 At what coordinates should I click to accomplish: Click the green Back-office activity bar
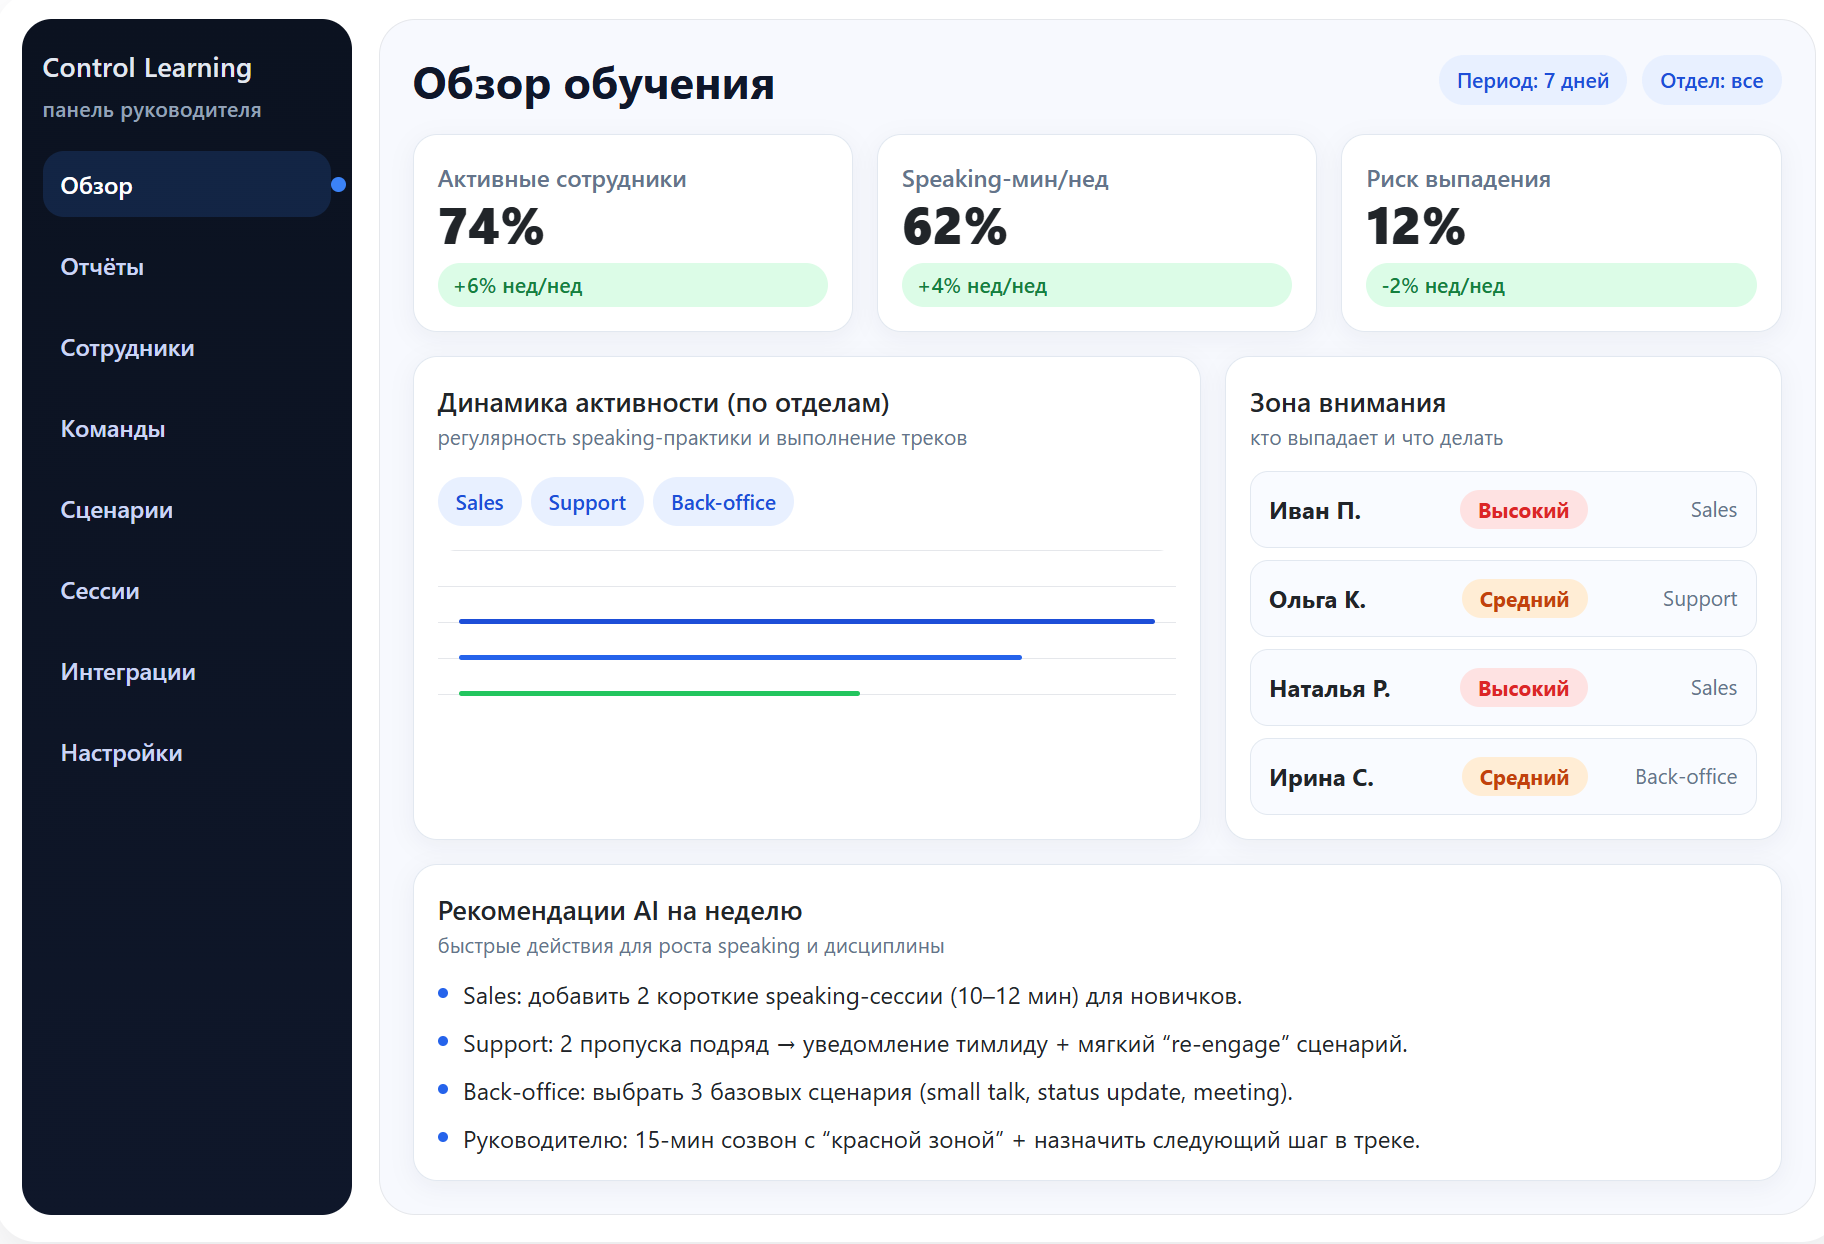pos(658,691)
